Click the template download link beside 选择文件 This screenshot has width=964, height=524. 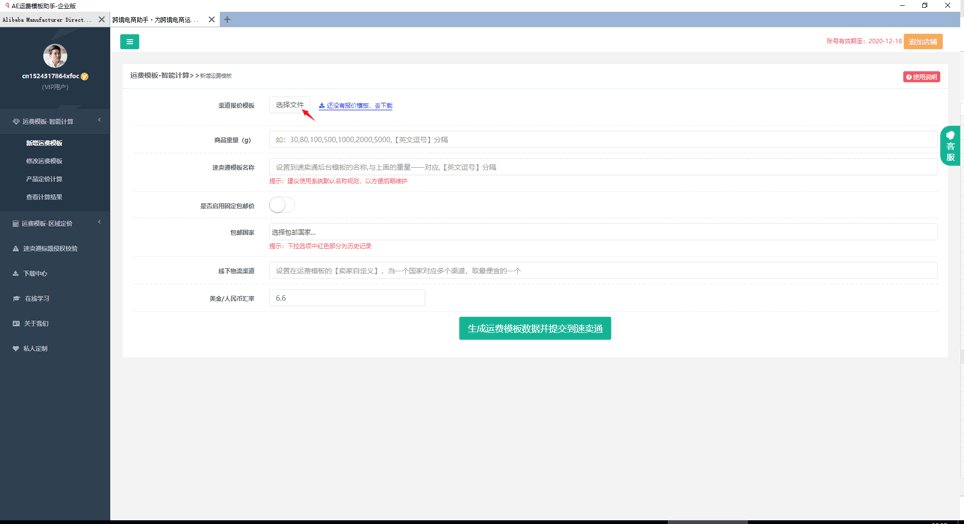(x=357, y=105)
